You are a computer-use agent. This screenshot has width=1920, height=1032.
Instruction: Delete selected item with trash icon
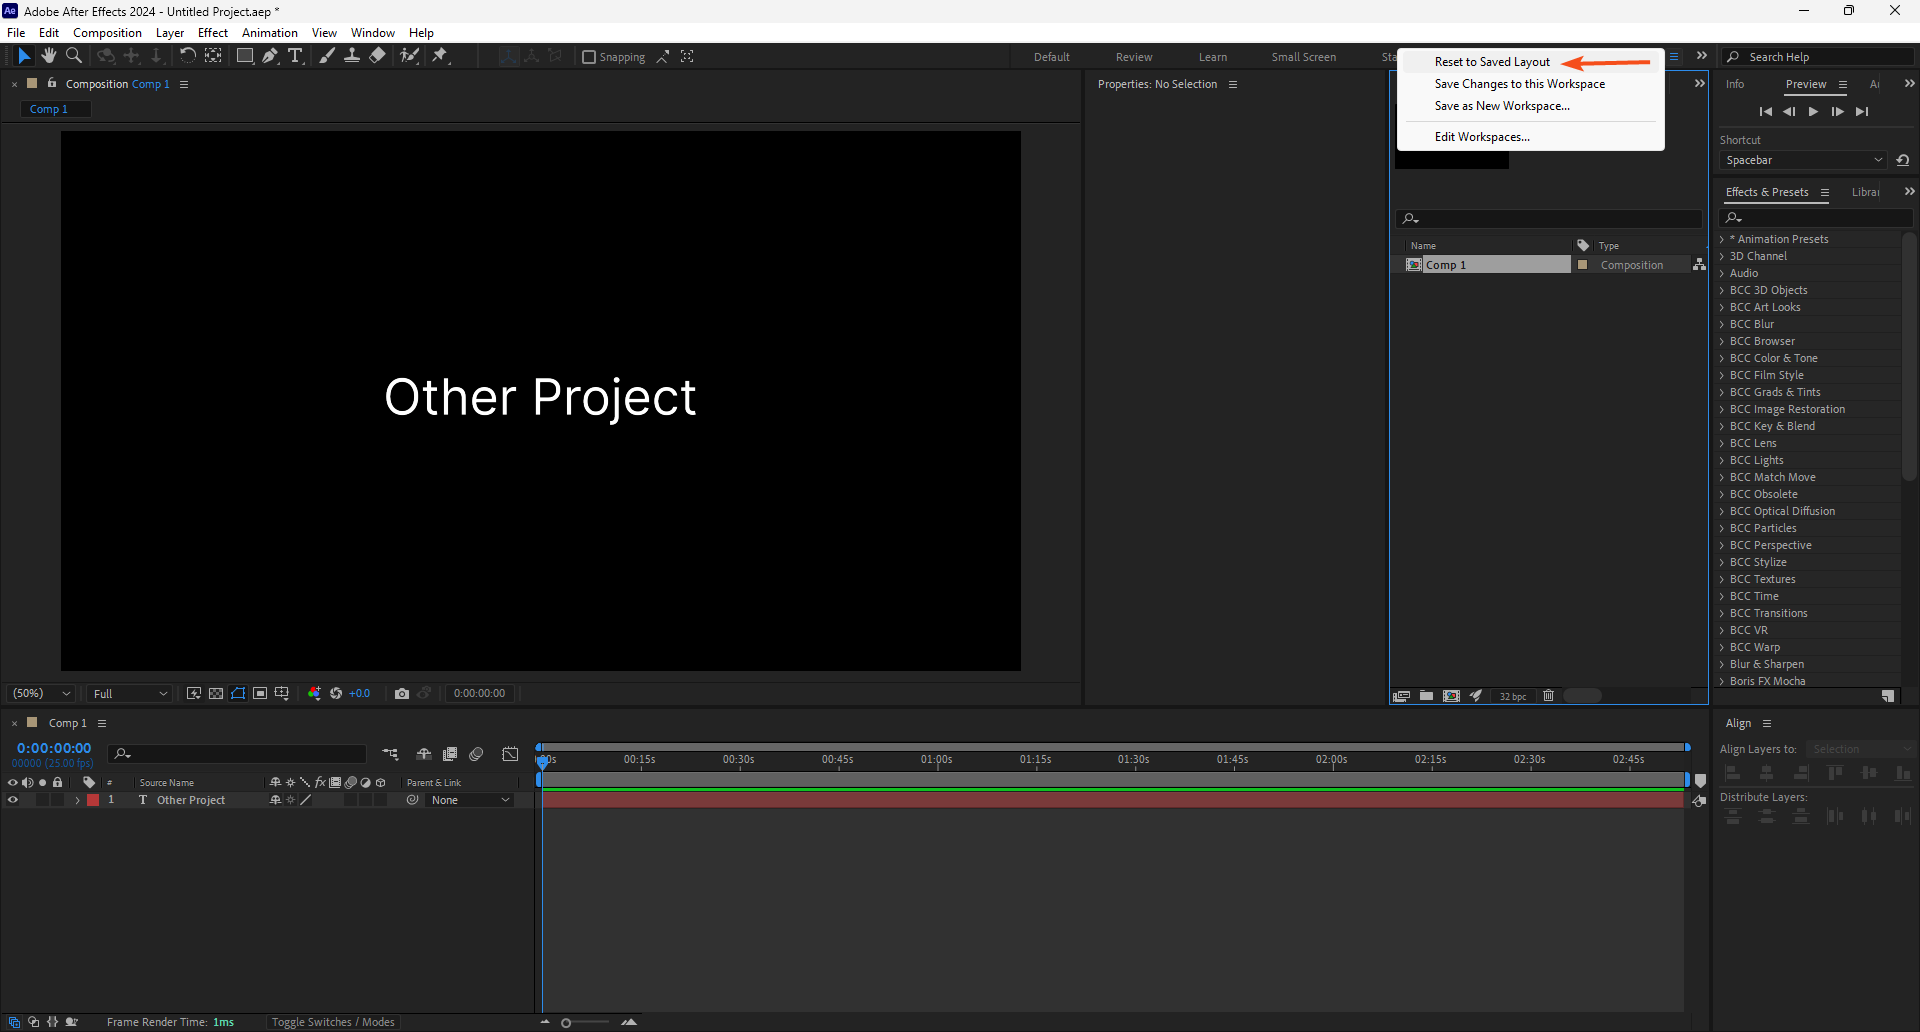click(1548, 696)
